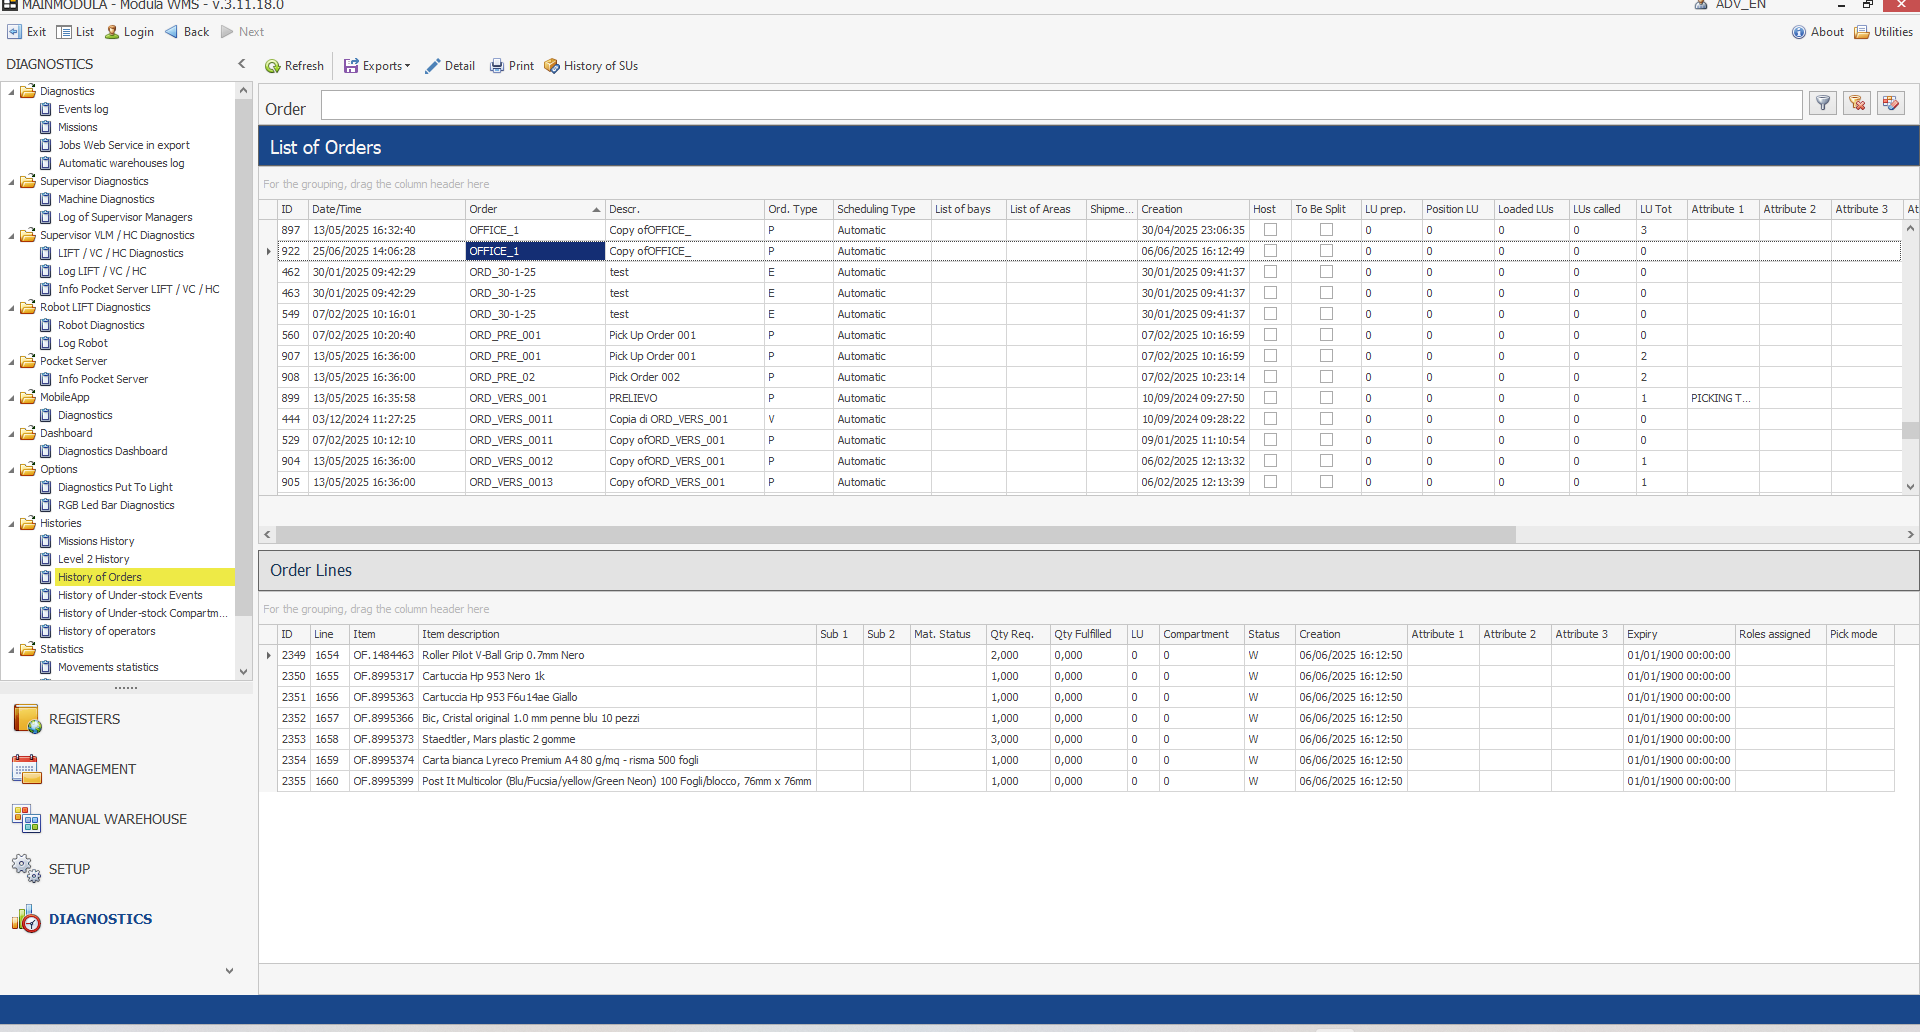Sort orders by Scheduling Type column

point(882,209)
